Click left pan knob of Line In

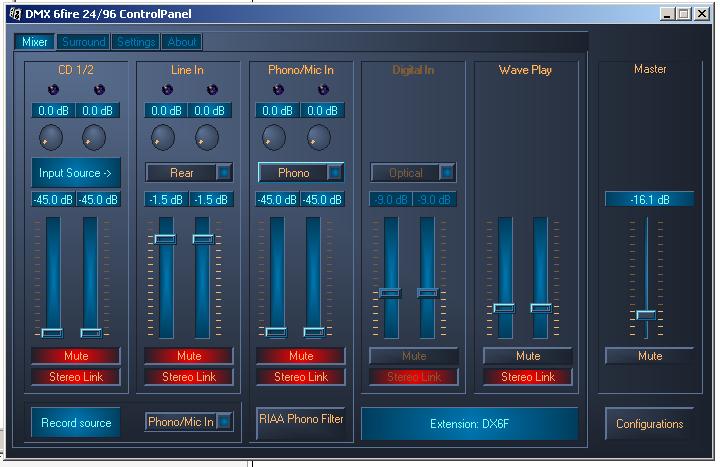(x=163, y=137)
